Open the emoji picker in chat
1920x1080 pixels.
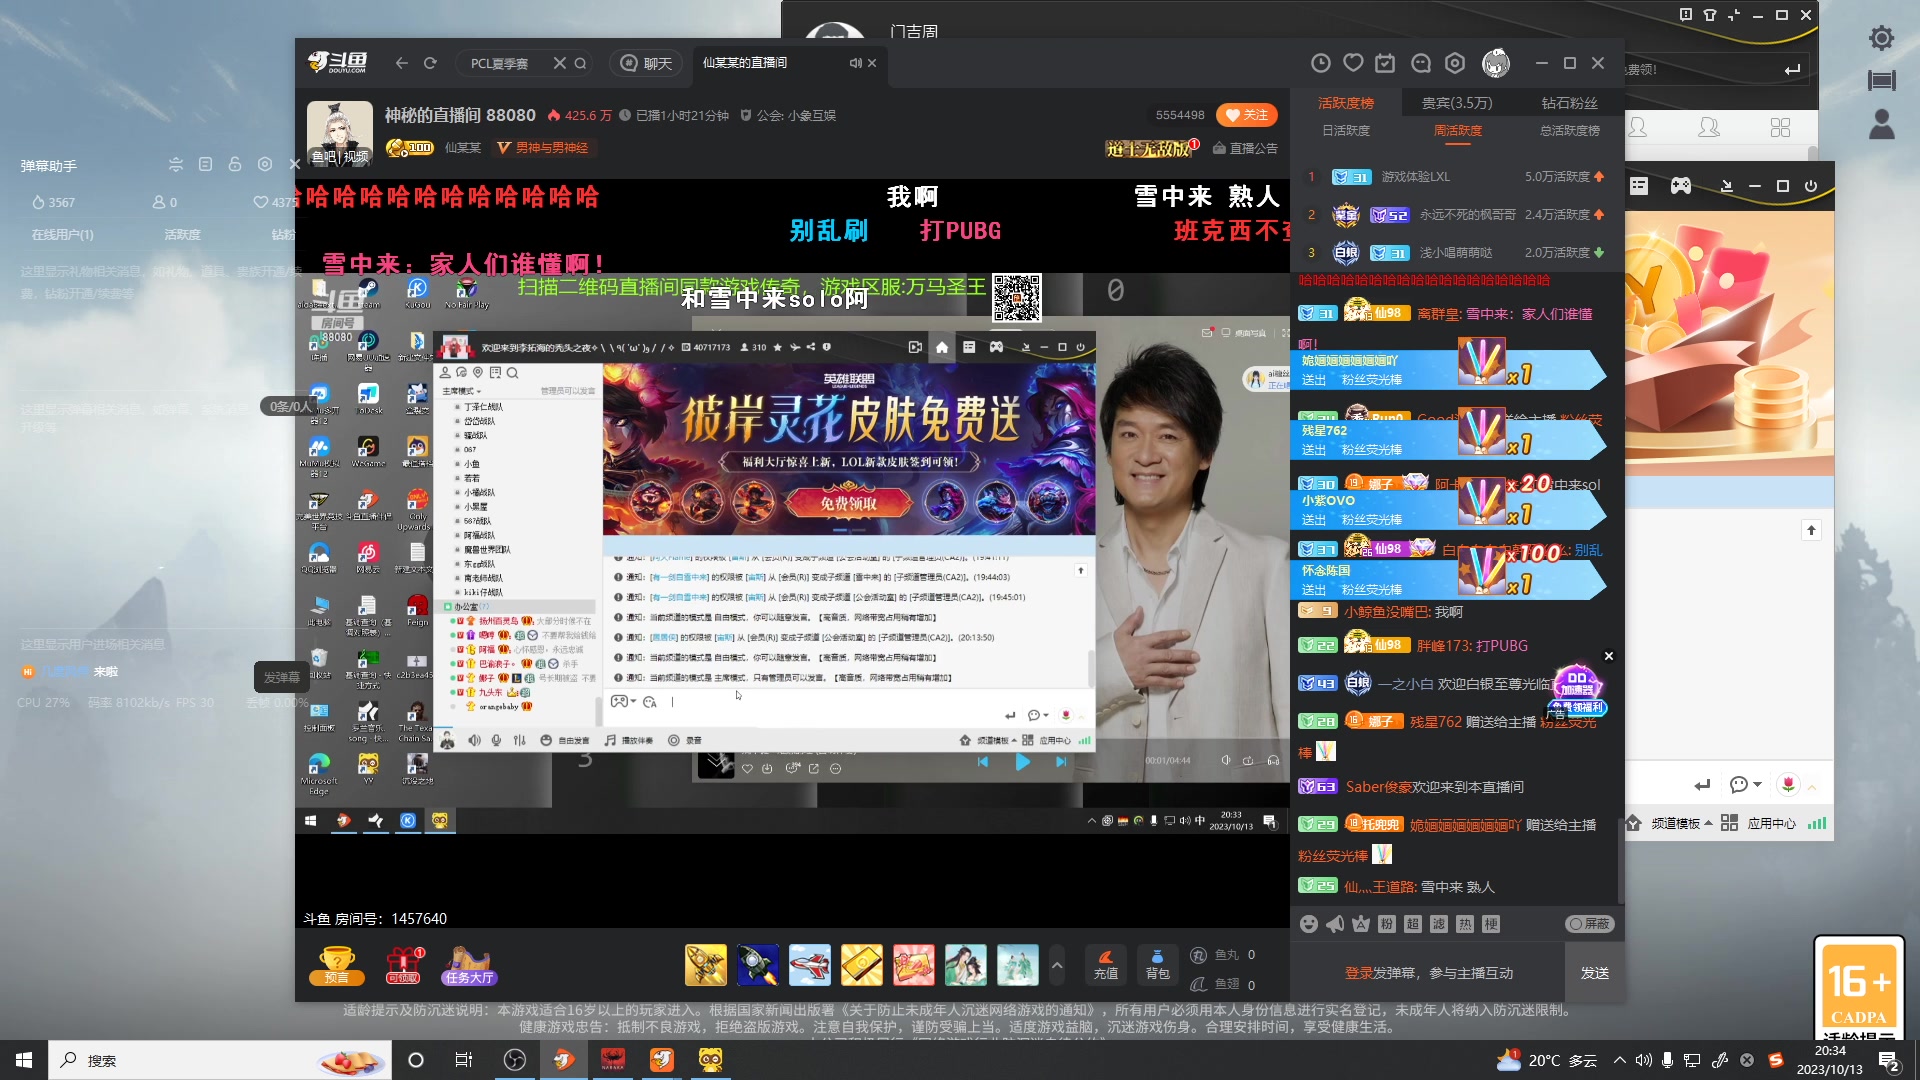tap(1309, 924)
